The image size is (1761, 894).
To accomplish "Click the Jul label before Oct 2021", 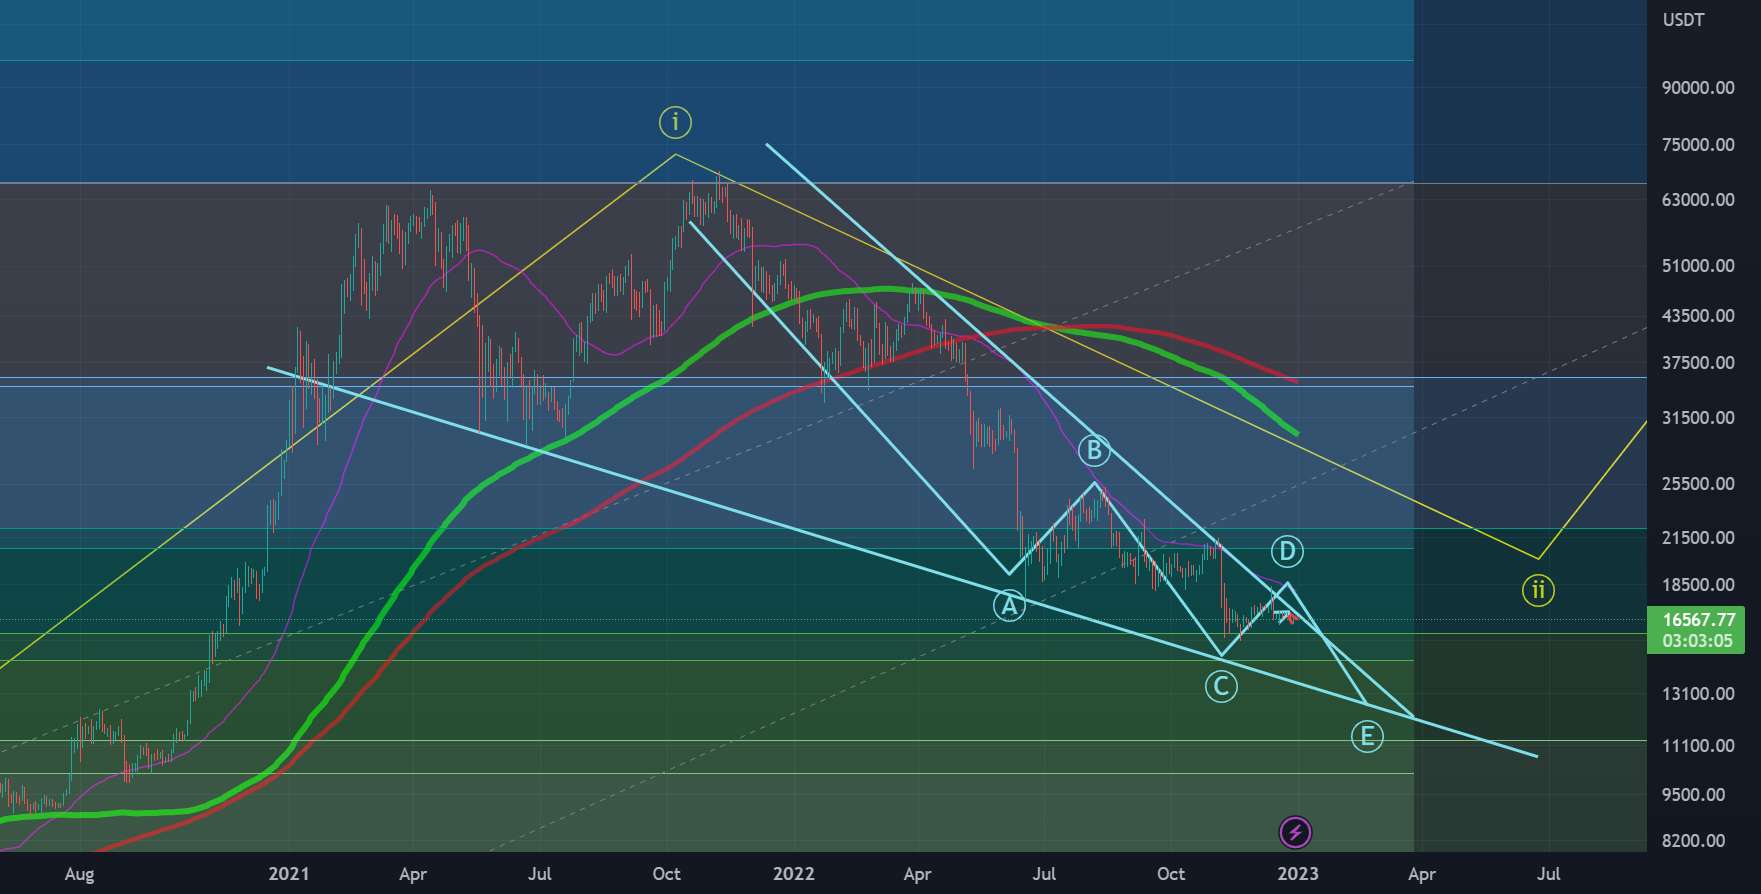I will click(540, 874).
